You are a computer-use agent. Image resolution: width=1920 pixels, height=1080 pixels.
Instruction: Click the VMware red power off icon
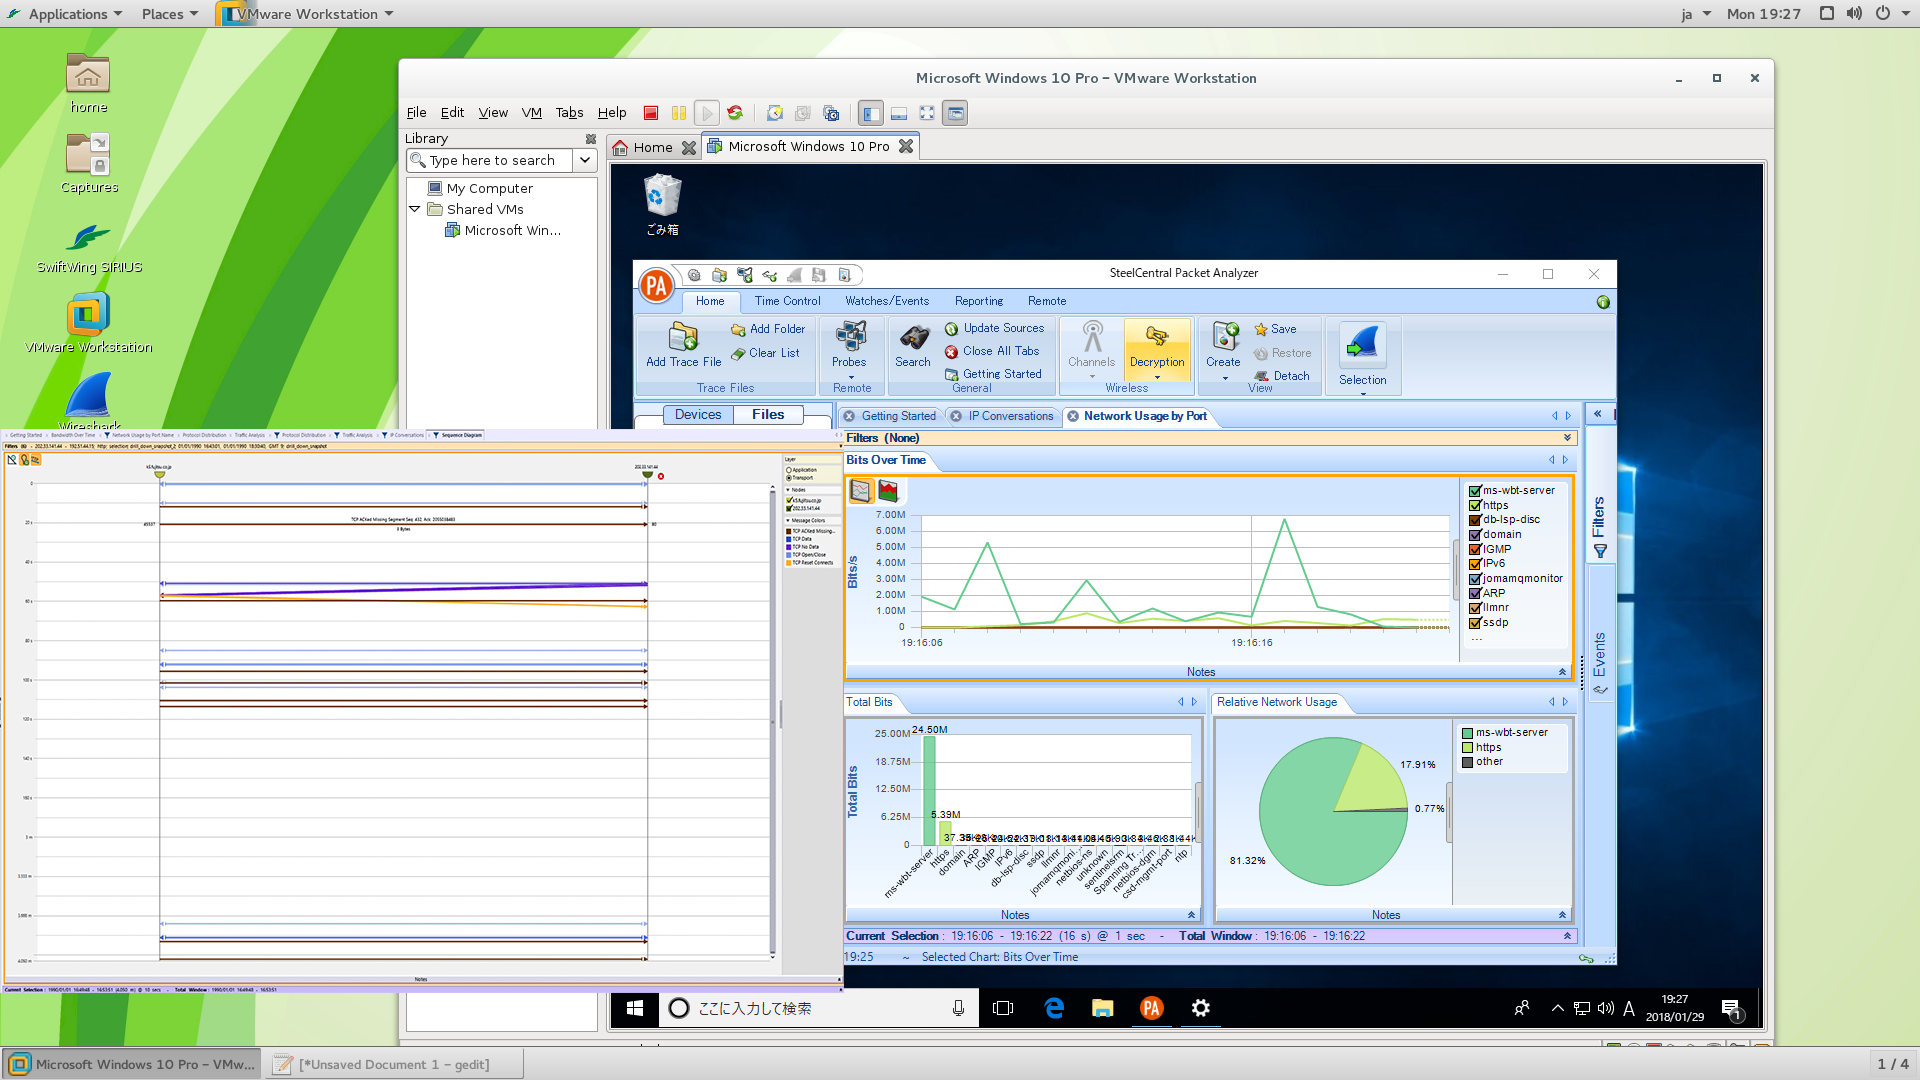coord(651,113)
